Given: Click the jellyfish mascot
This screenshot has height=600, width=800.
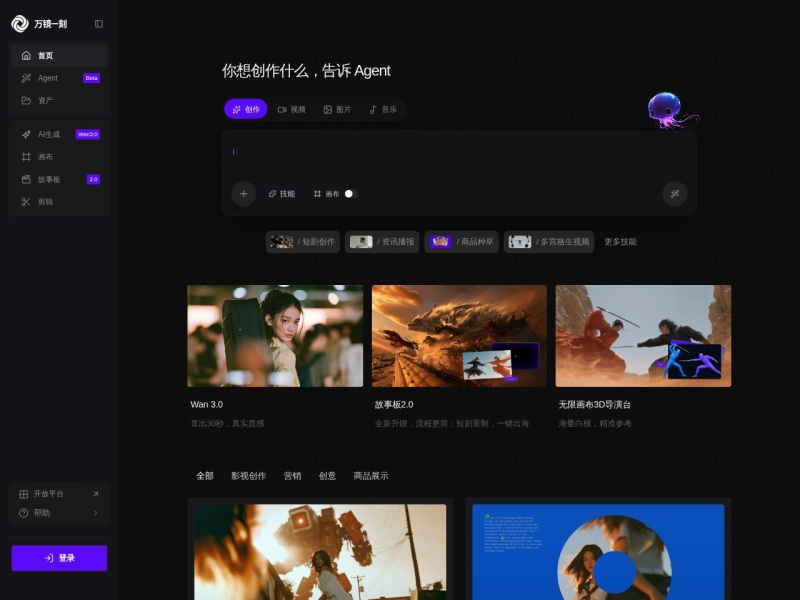Looking at the screenshot, I should pyautogui.click(x=671, y=110).
